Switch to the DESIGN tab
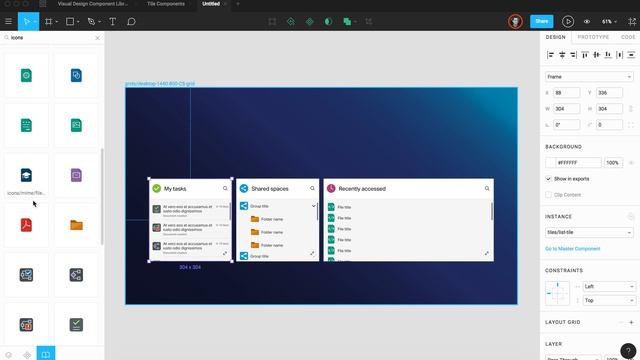The image size is (640, 360). pos(556,37)
